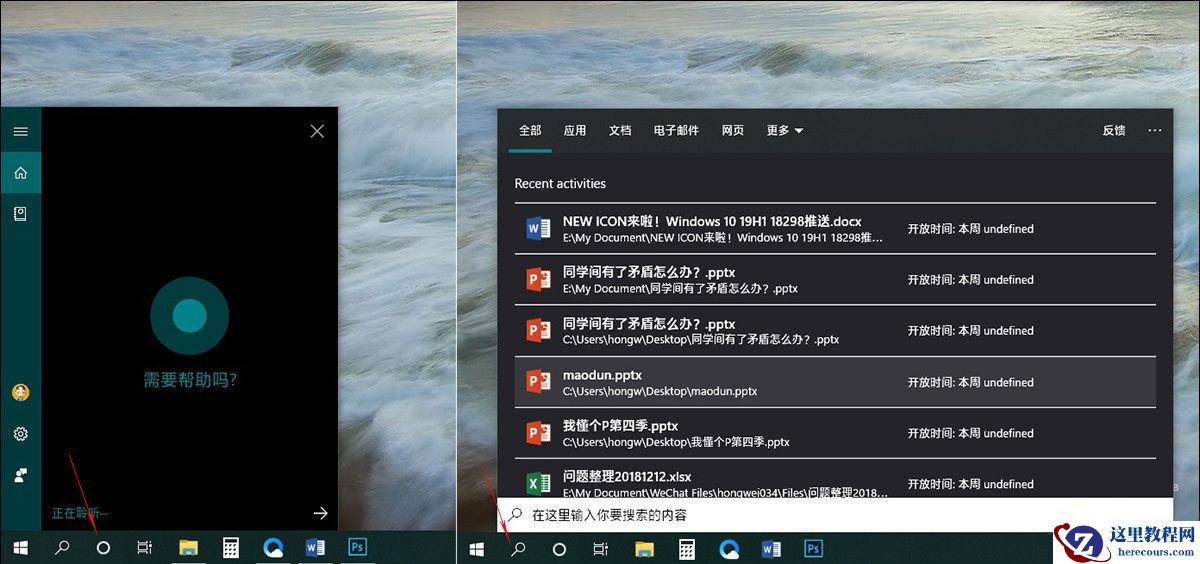
Task: Open the Cortana hamburger menu
Action: (x=20, y=131)
